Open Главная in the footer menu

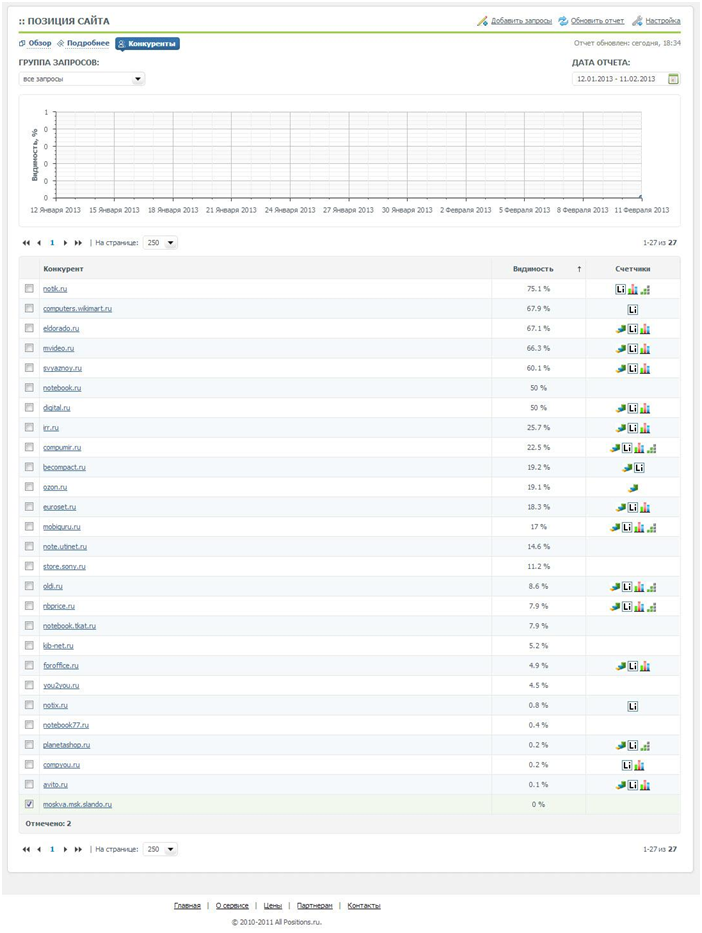tap(187, 906)
